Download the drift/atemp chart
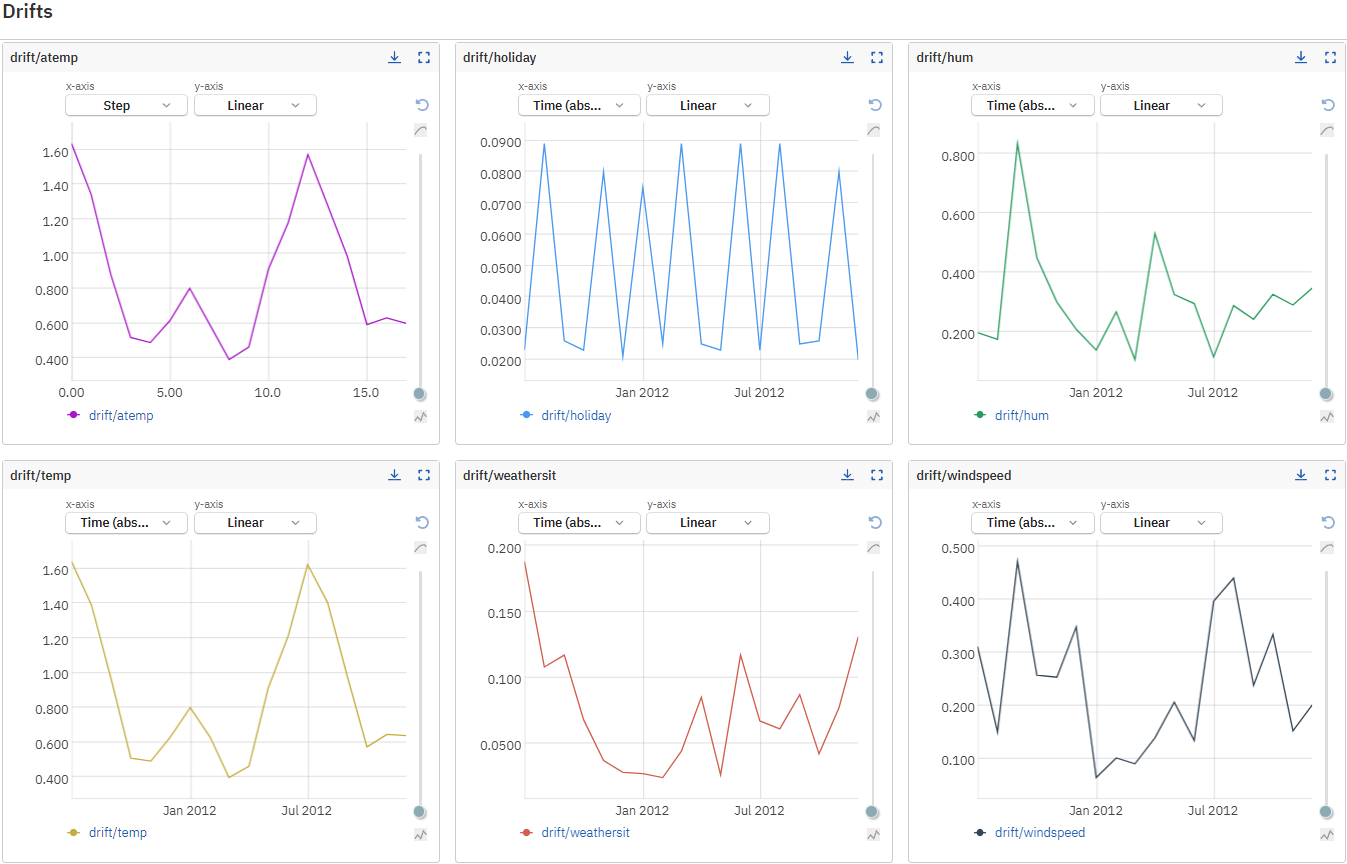Image resolution: width=1347 pixels, height=864 pixels. click(394, 58)
